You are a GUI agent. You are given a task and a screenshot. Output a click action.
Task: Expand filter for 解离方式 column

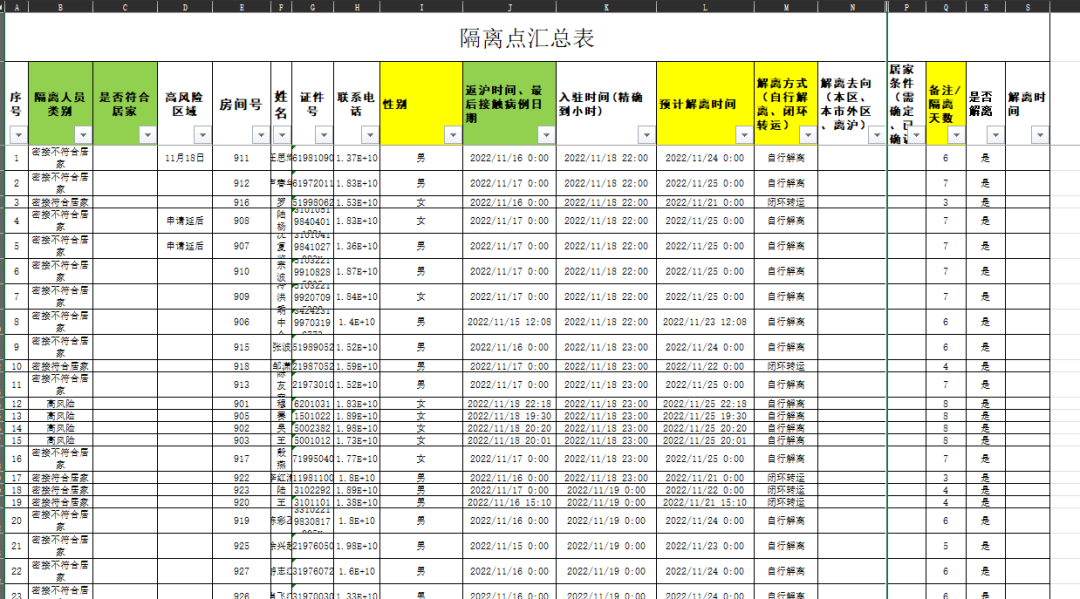pos(806,135)
